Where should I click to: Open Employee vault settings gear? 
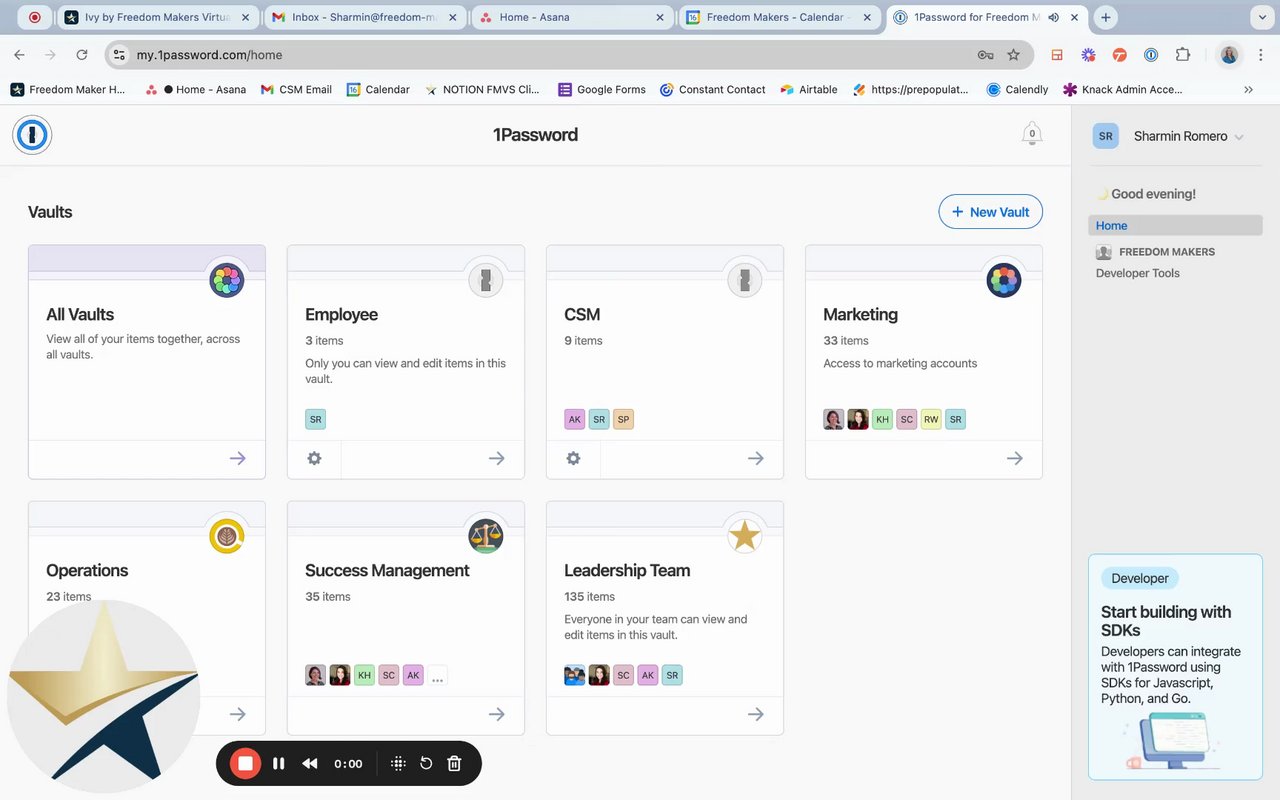(x=314, y=458)
